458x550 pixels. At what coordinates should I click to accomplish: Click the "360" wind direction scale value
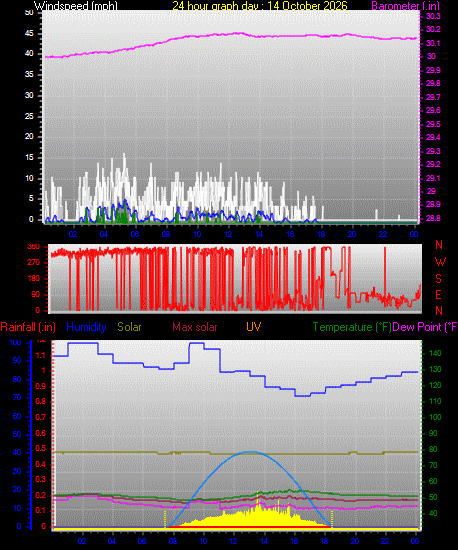[x=34, y=247]
